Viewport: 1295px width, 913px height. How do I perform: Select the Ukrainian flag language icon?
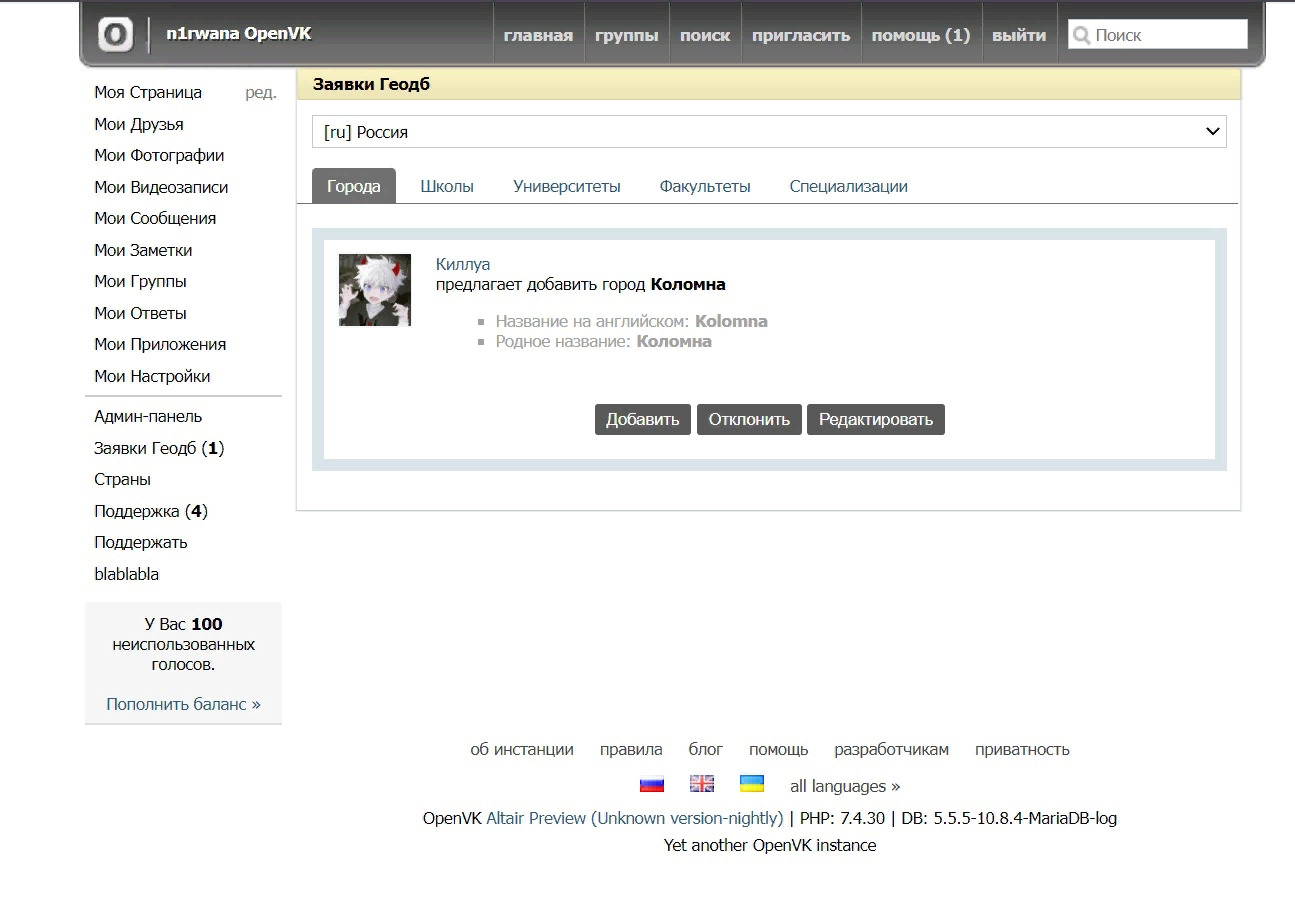752,784
